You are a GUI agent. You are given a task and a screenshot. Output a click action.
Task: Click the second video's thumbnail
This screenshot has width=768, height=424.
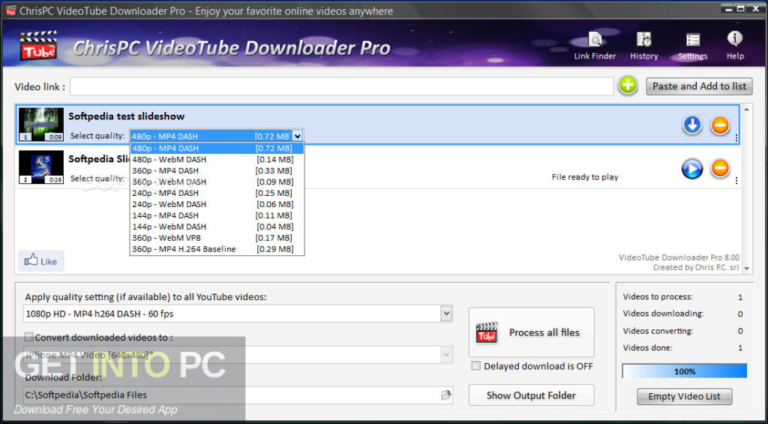(x=41, y=167)
